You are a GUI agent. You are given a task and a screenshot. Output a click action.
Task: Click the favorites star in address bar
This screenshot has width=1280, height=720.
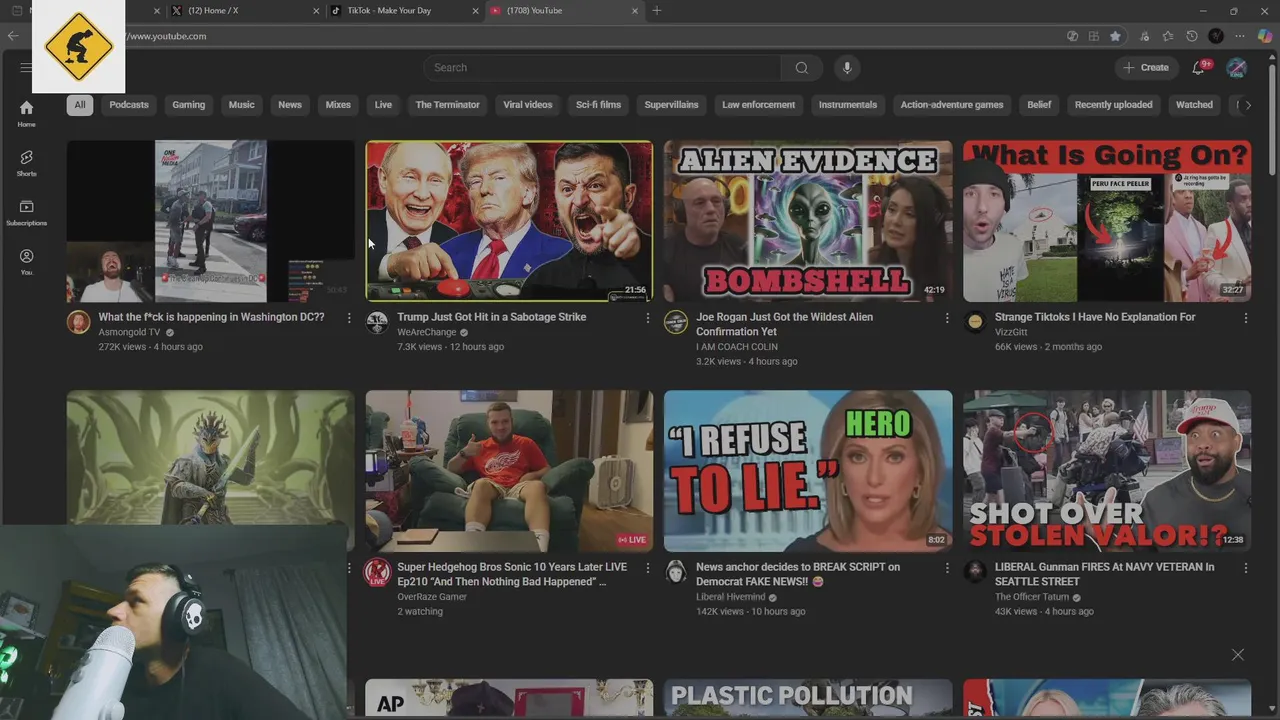pos(1115,36)
